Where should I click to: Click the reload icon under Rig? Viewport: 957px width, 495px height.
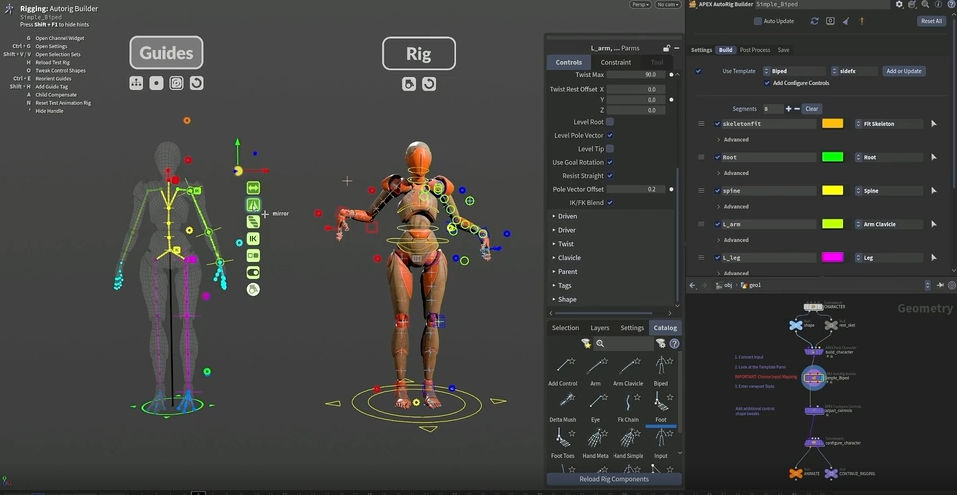click(x=429, y=84)
